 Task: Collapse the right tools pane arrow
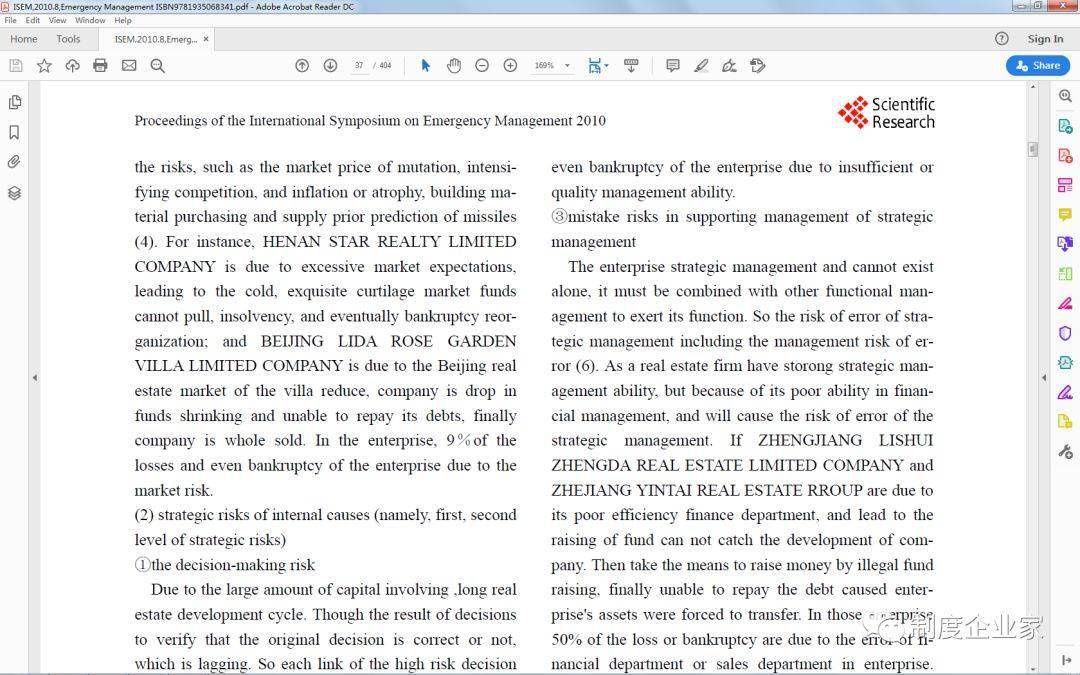click(1043, 377)
